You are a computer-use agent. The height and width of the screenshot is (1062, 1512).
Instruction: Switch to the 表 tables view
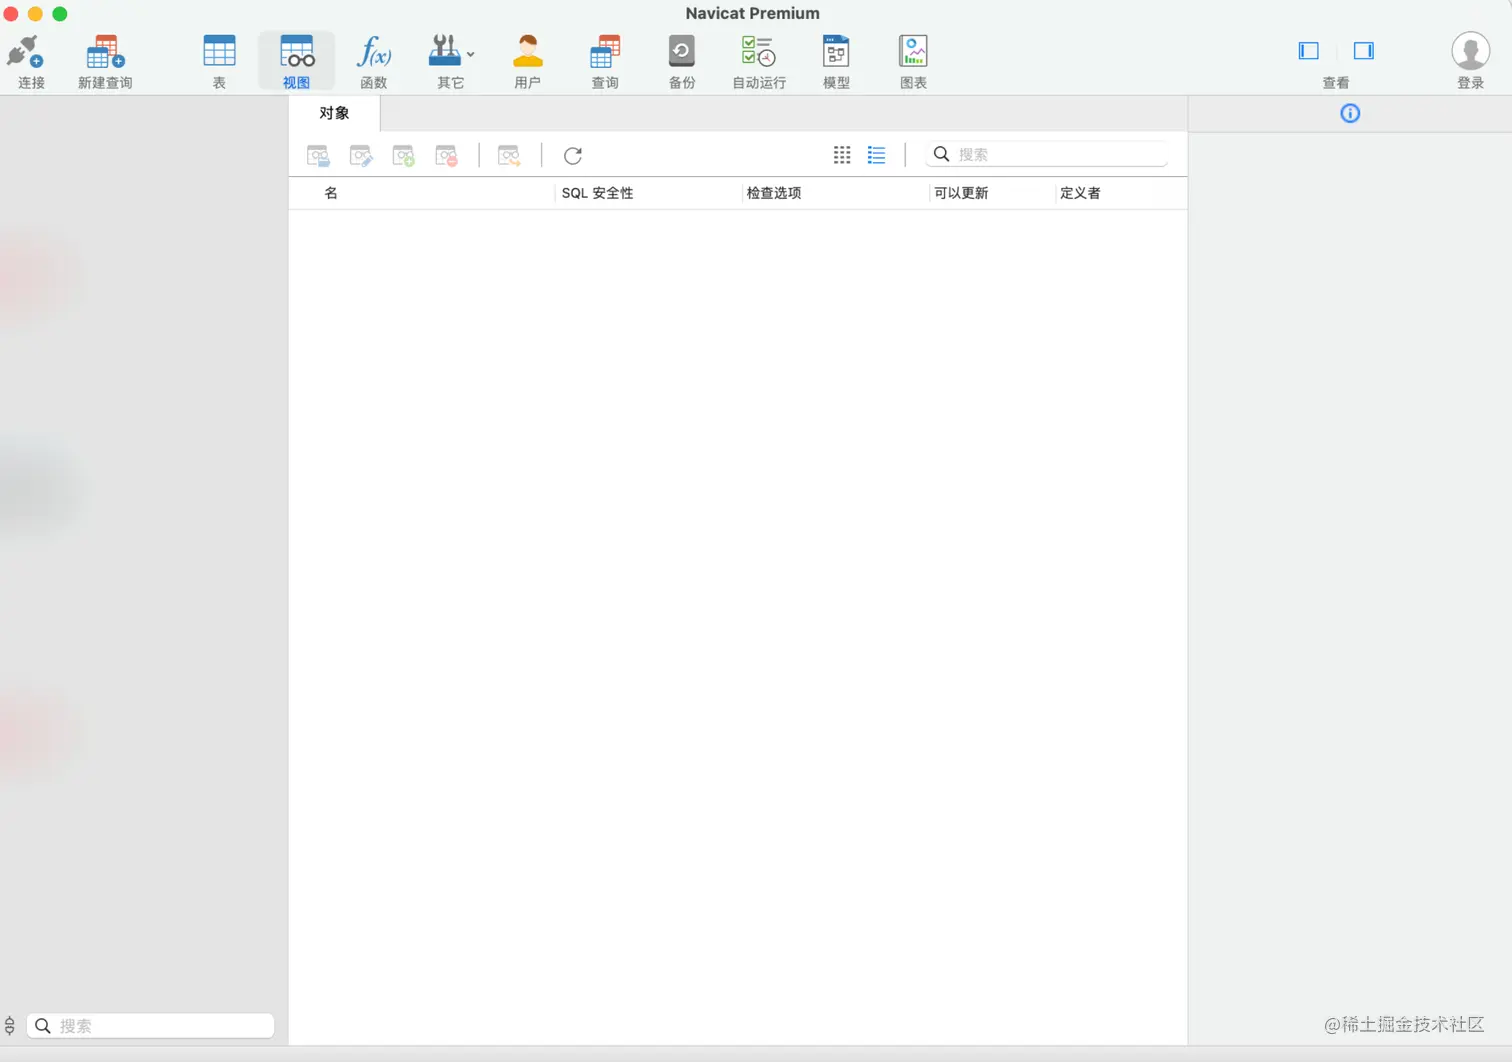(x=219, y=52)
